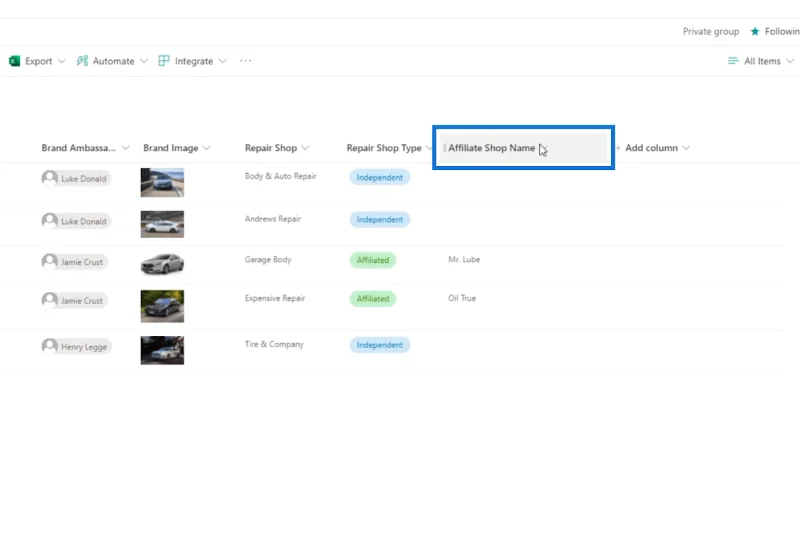800x534 pixels.
Task: Open the Repair Shop Type column chevron
Action: click(x=429, y=148)
